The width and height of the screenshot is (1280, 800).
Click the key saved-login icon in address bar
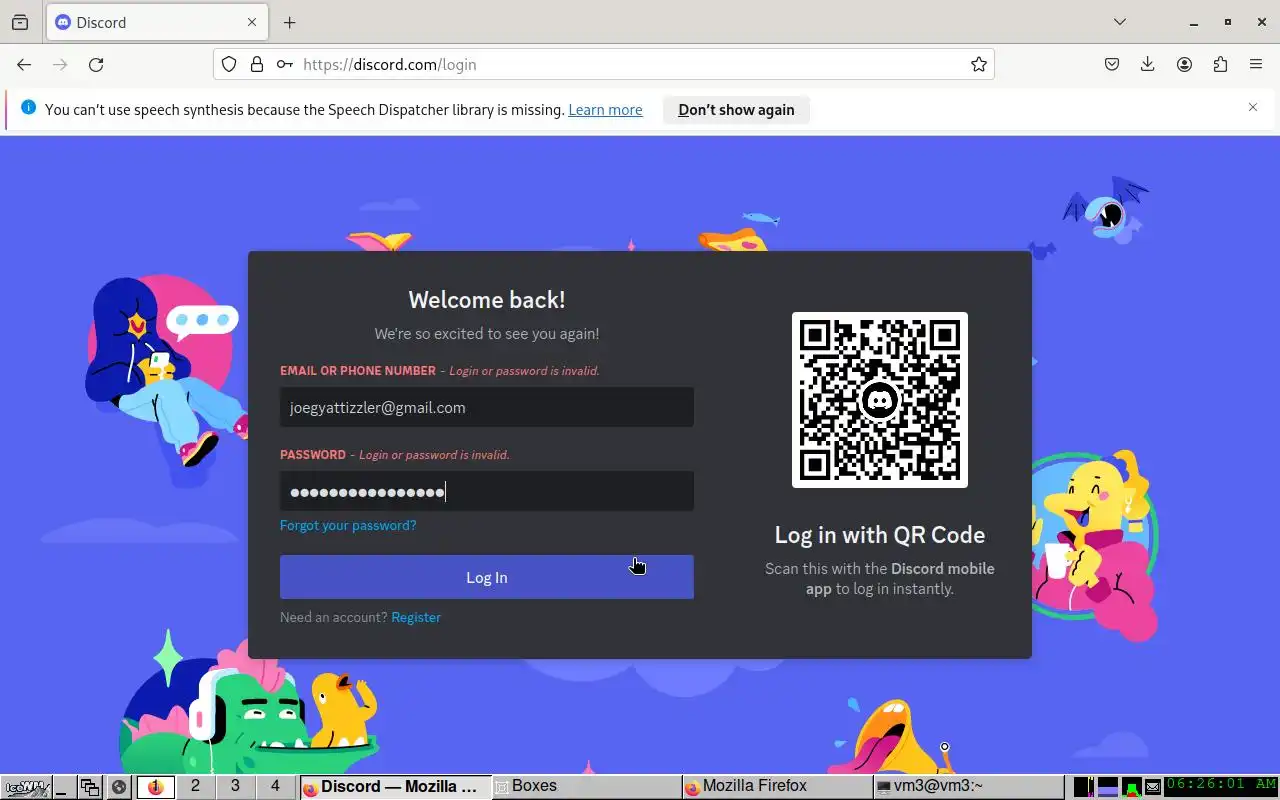pyautogui.click(x=285, y=64)
